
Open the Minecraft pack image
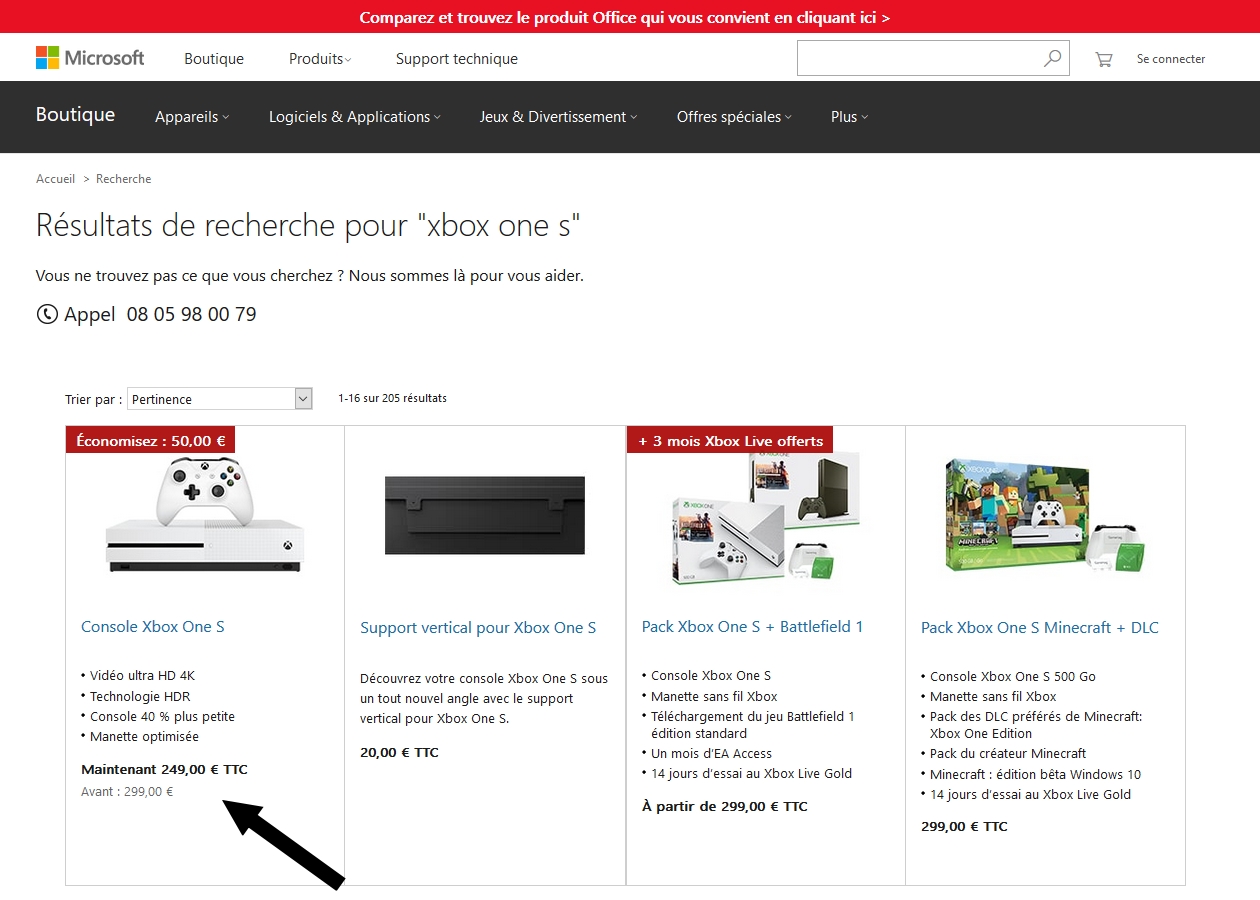(x=1045, y=517)
